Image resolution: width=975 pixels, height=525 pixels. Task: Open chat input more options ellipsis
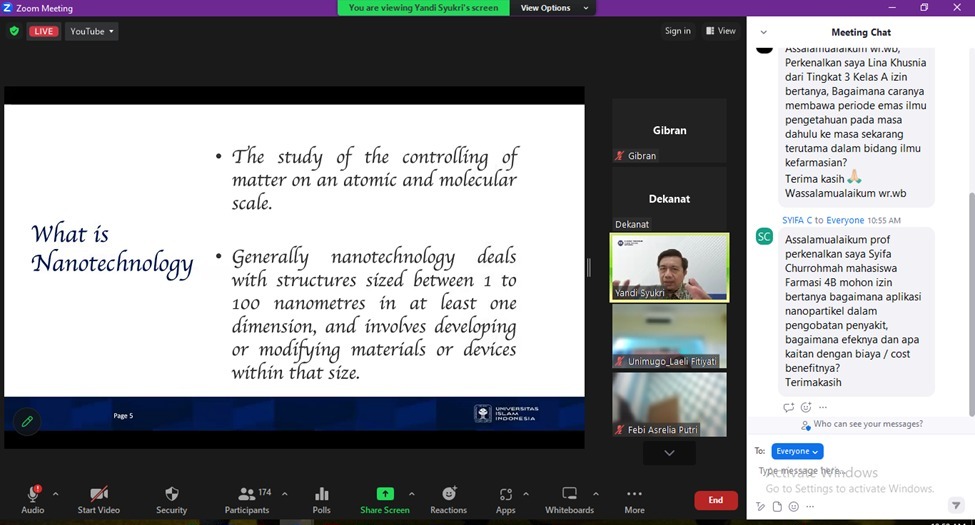click(x=810, y=506)
